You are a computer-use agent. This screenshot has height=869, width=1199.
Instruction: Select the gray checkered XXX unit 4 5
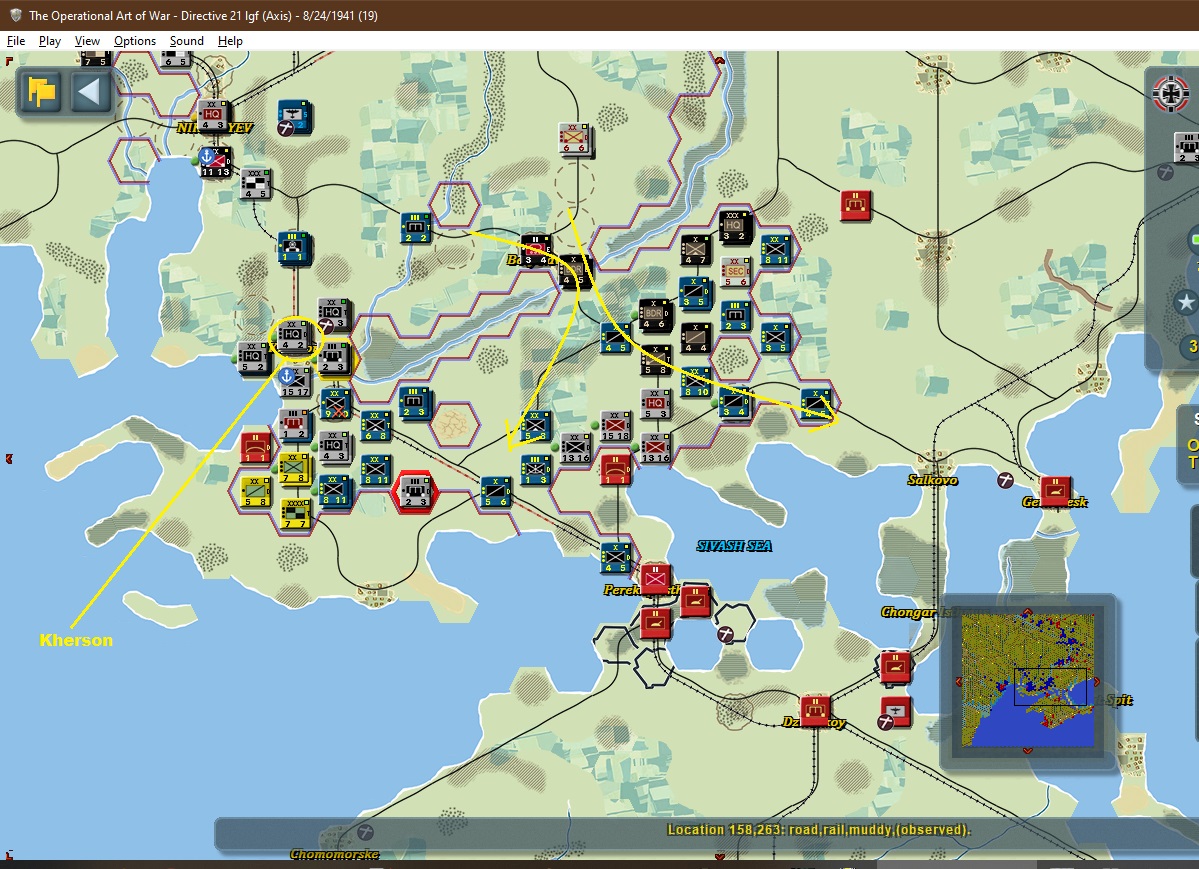pos(255,184)
